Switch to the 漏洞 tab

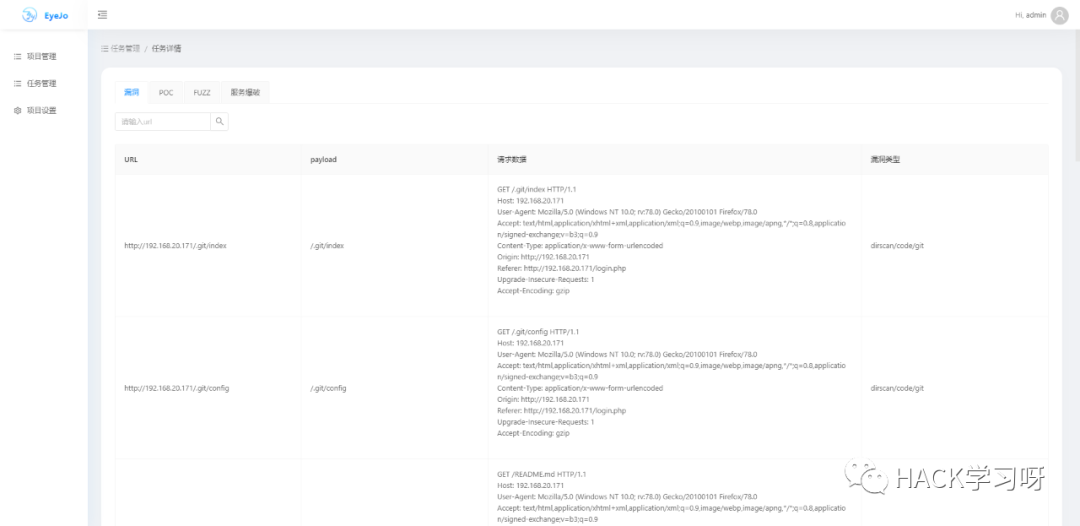[132, 92]
